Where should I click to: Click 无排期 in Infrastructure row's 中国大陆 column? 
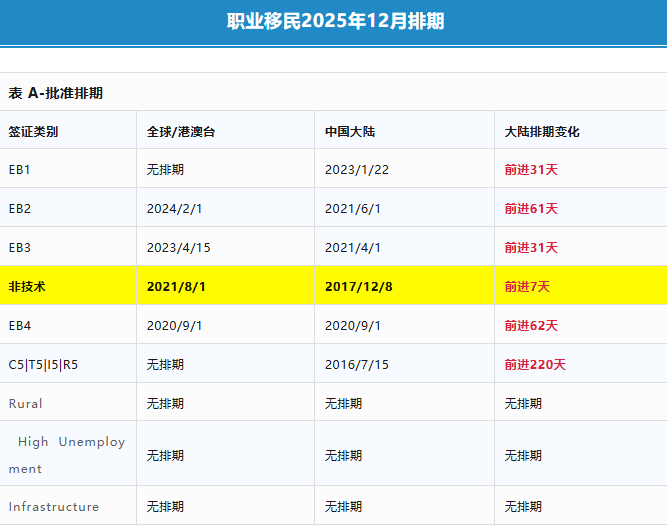tap(343, 507)
